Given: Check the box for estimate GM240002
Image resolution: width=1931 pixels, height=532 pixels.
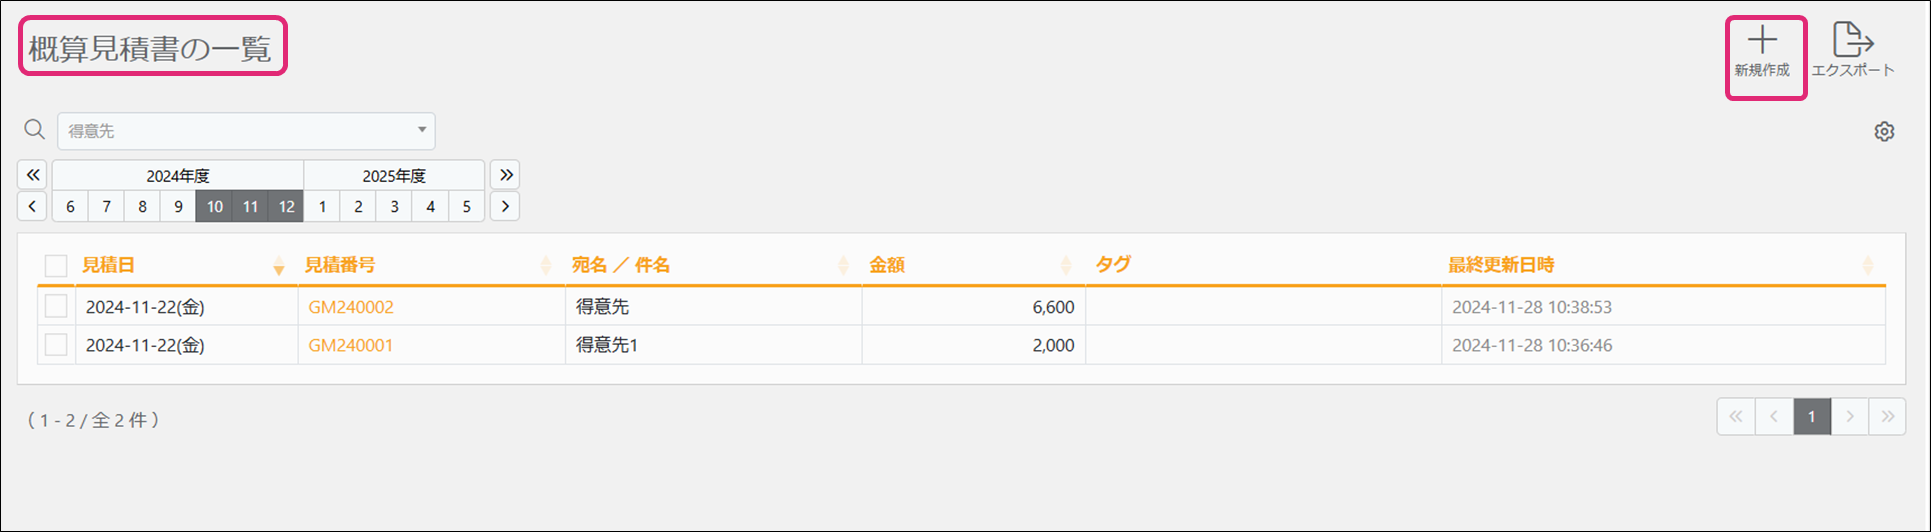Looking at the screenshot, I should pos(56,307).
